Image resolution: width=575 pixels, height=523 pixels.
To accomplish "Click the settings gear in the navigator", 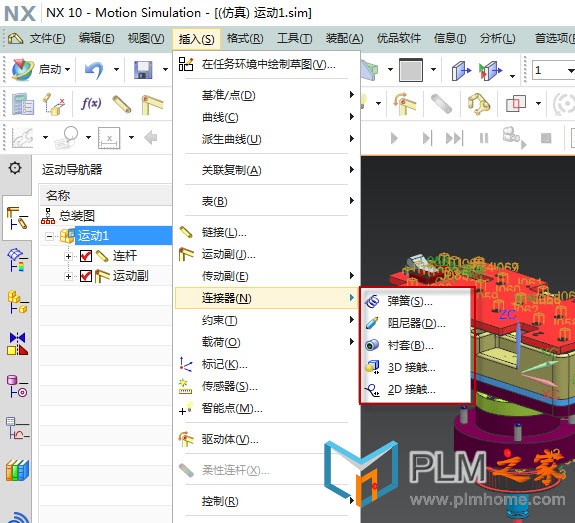I will 15,168.
